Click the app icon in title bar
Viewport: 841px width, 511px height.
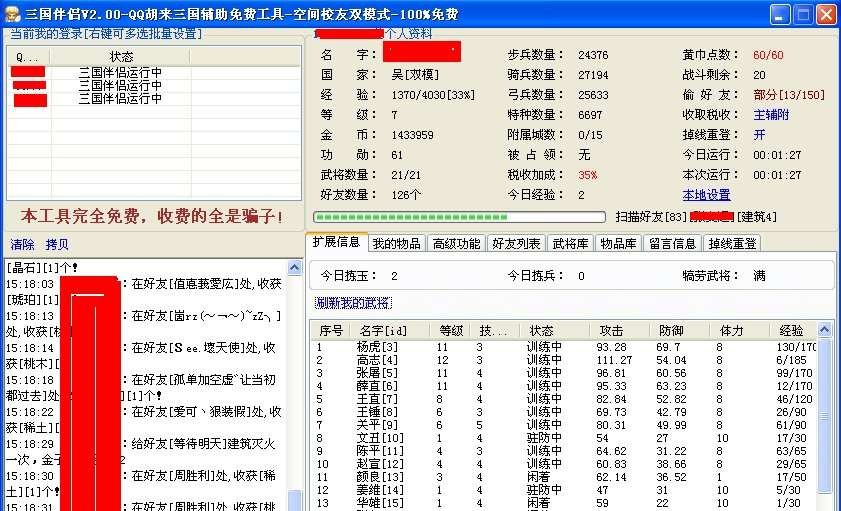(12, 14)
